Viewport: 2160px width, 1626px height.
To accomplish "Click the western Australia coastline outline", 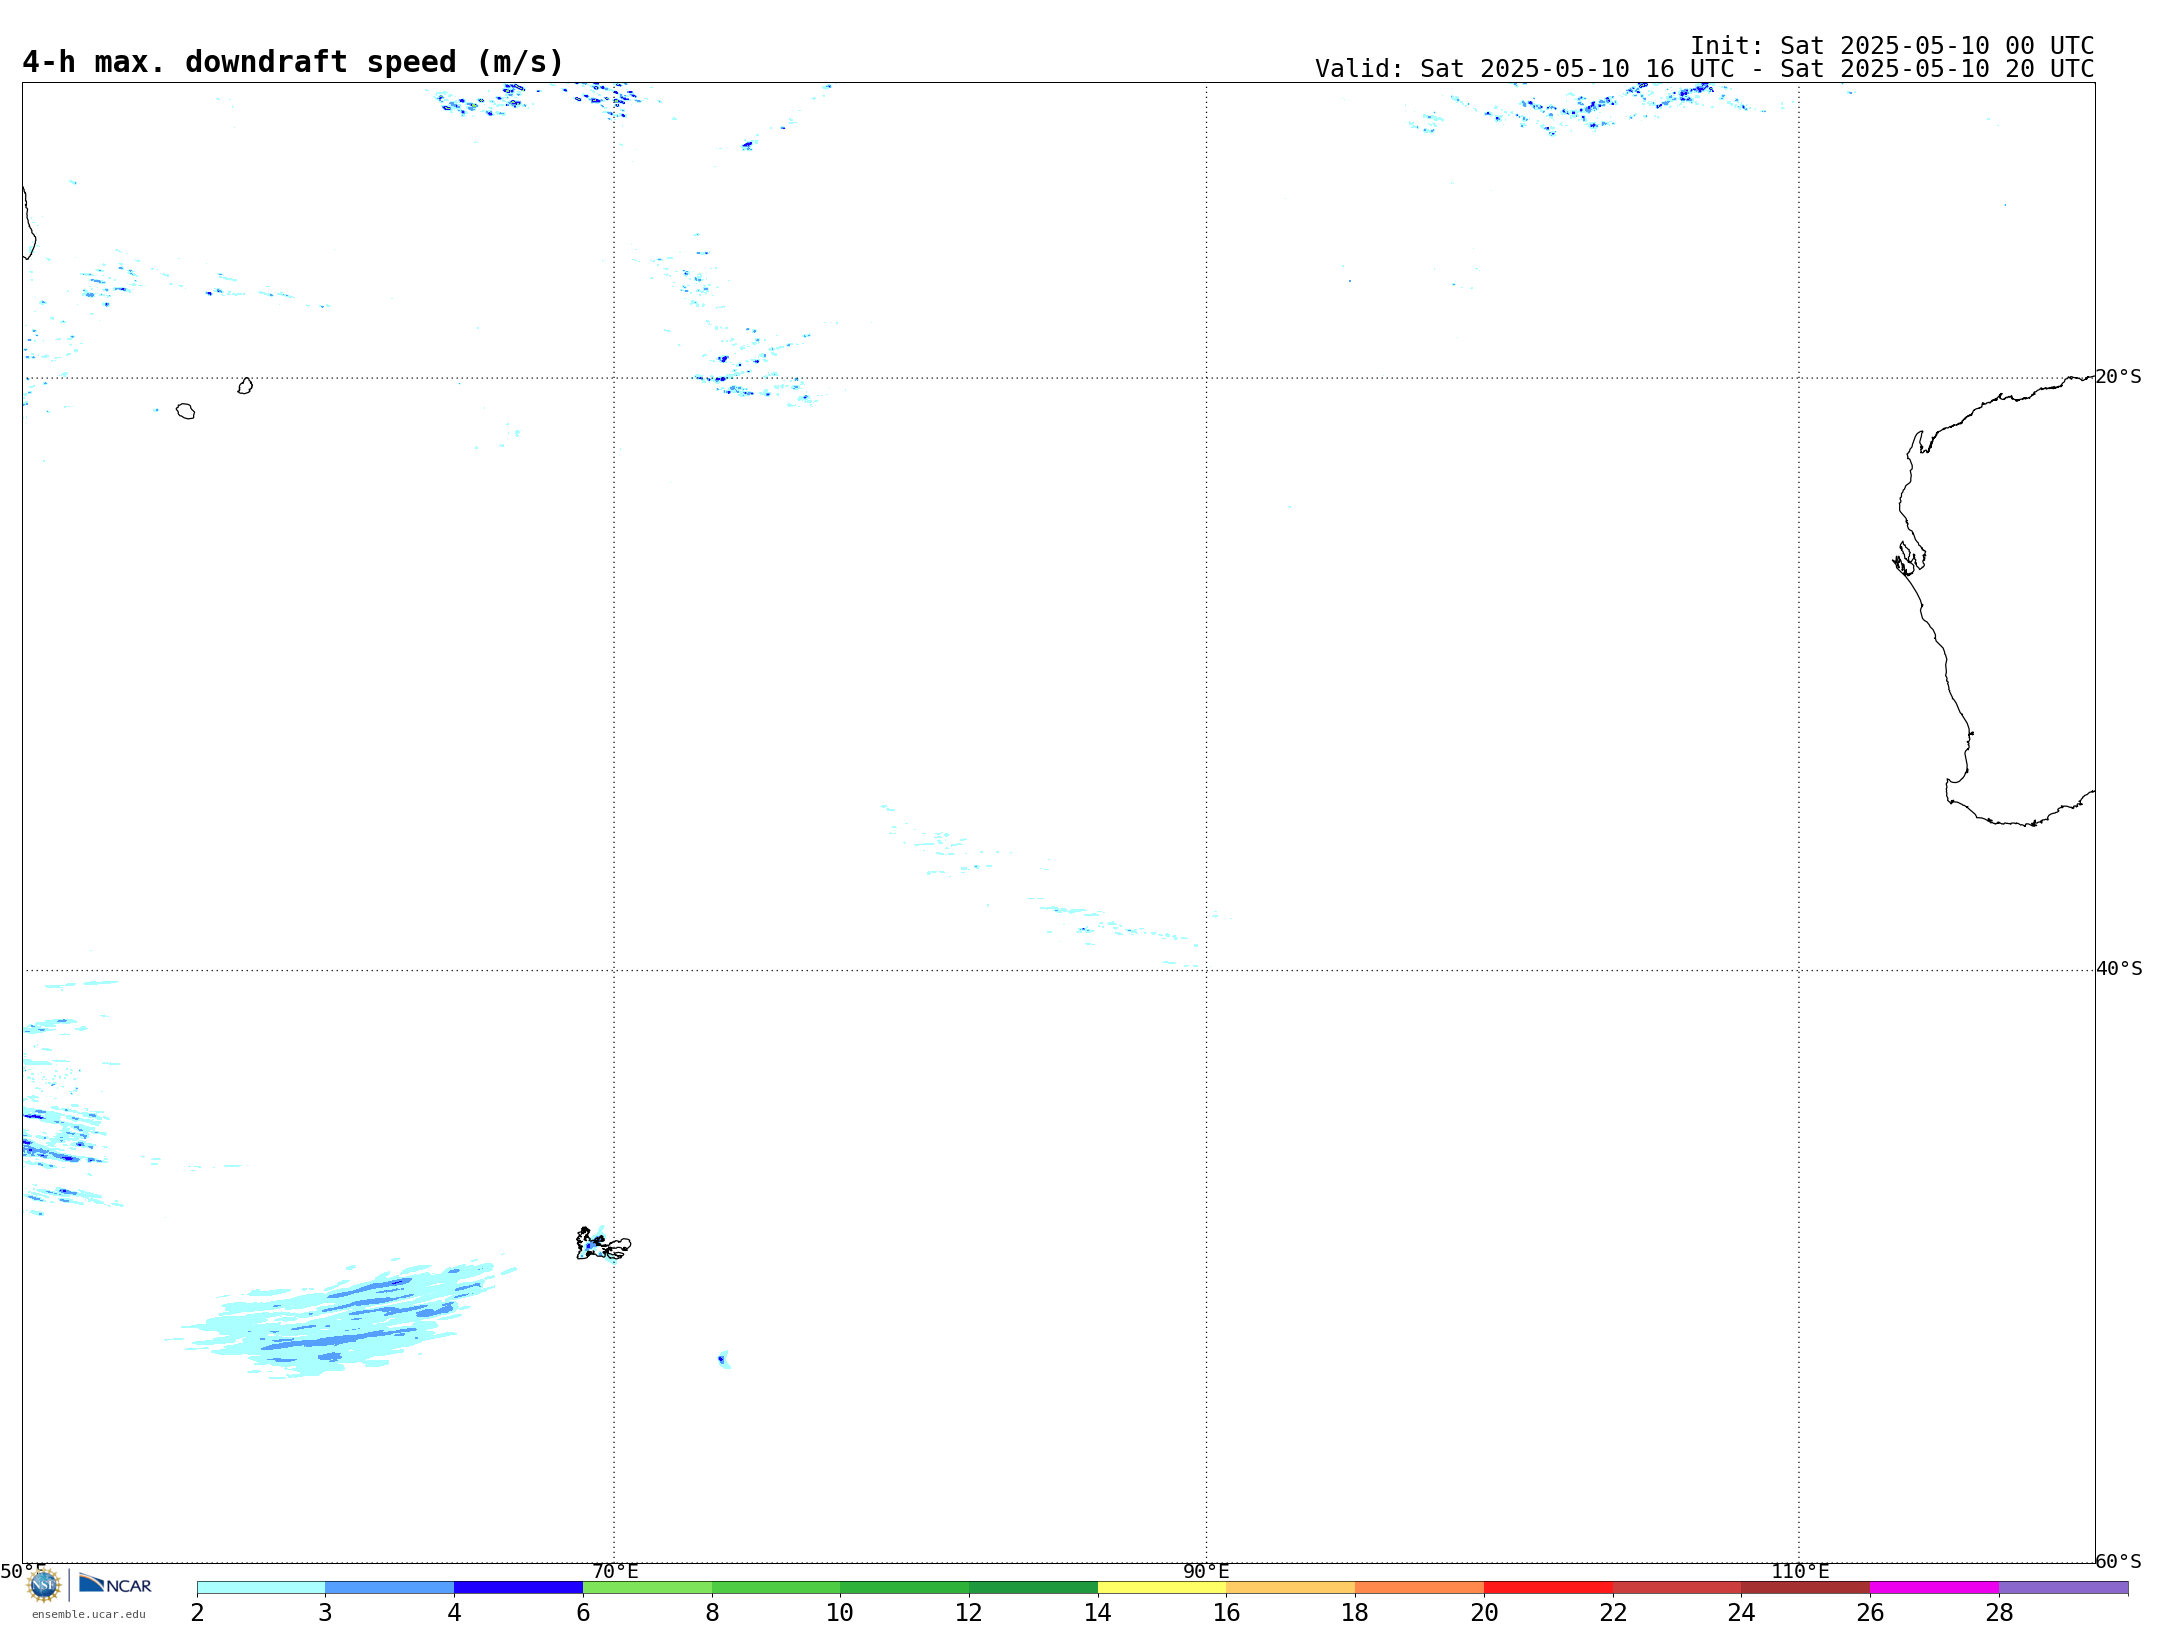I will [1945, 640].
